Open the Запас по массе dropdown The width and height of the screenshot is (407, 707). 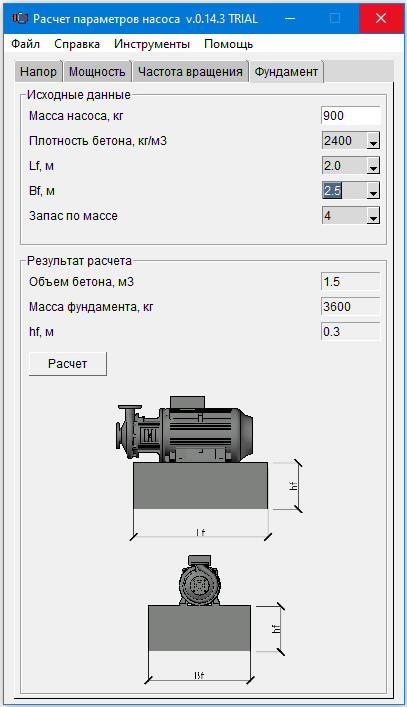coord(373,216)
